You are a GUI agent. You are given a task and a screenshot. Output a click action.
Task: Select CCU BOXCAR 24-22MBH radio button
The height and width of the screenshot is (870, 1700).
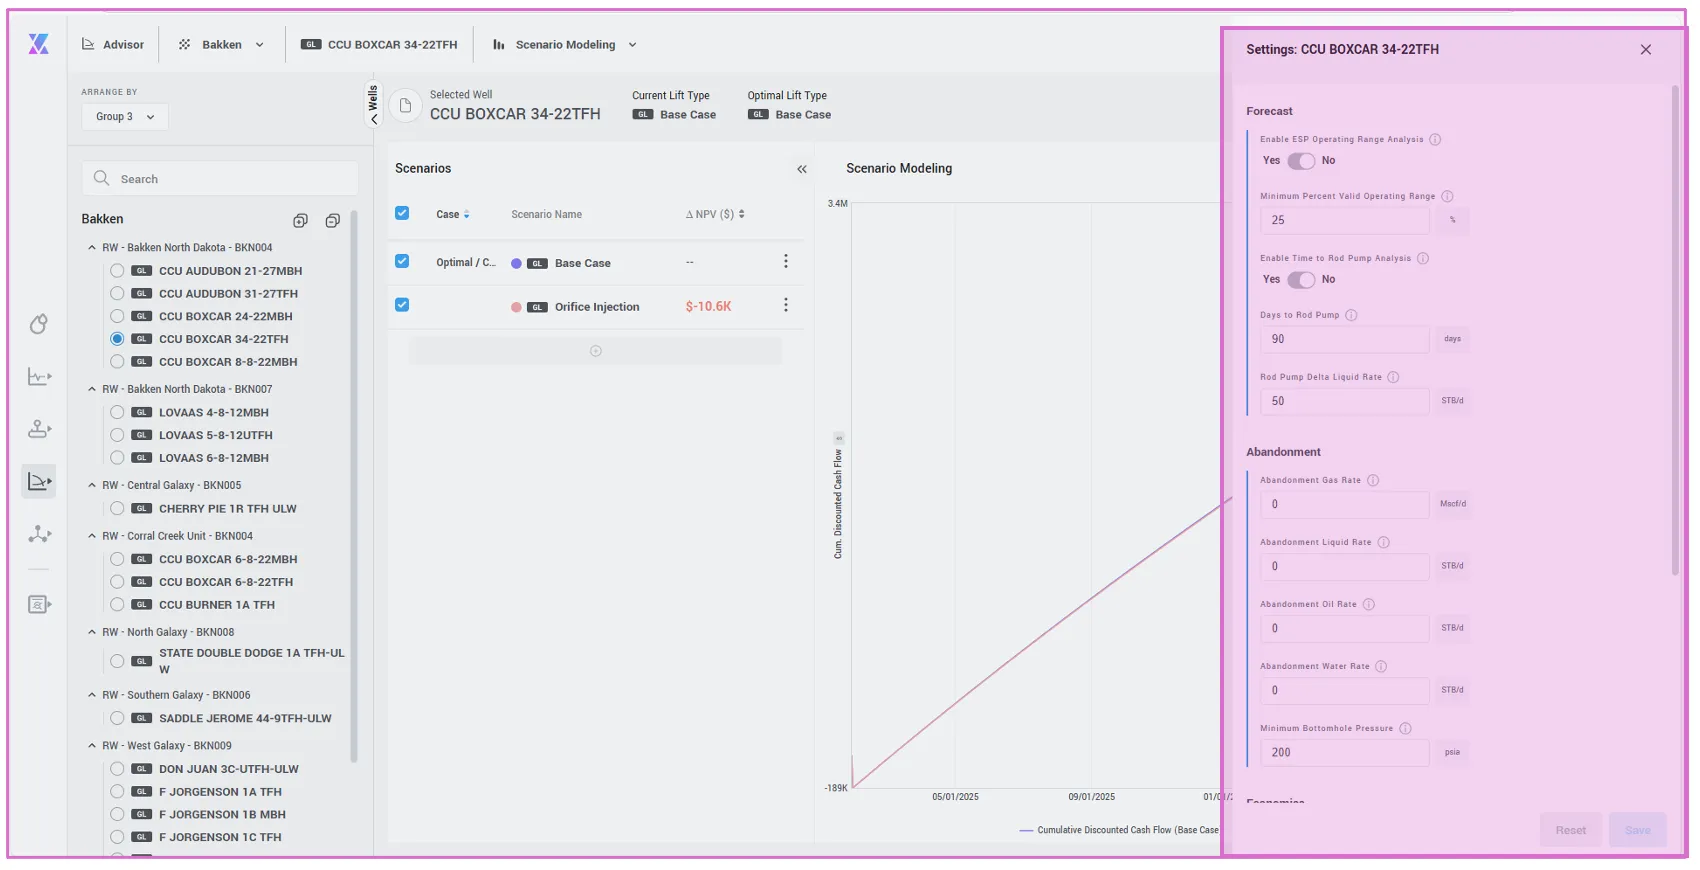pos(117,316)
